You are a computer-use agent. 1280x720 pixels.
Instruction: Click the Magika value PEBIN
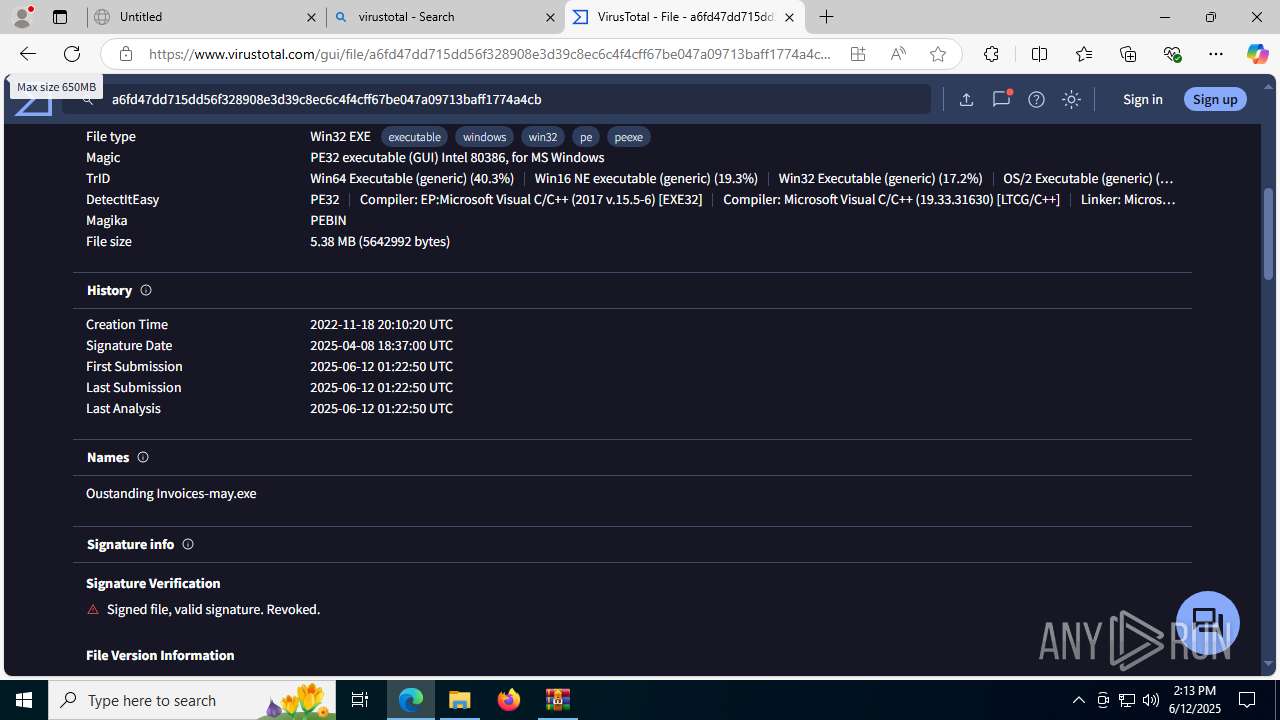328,220
